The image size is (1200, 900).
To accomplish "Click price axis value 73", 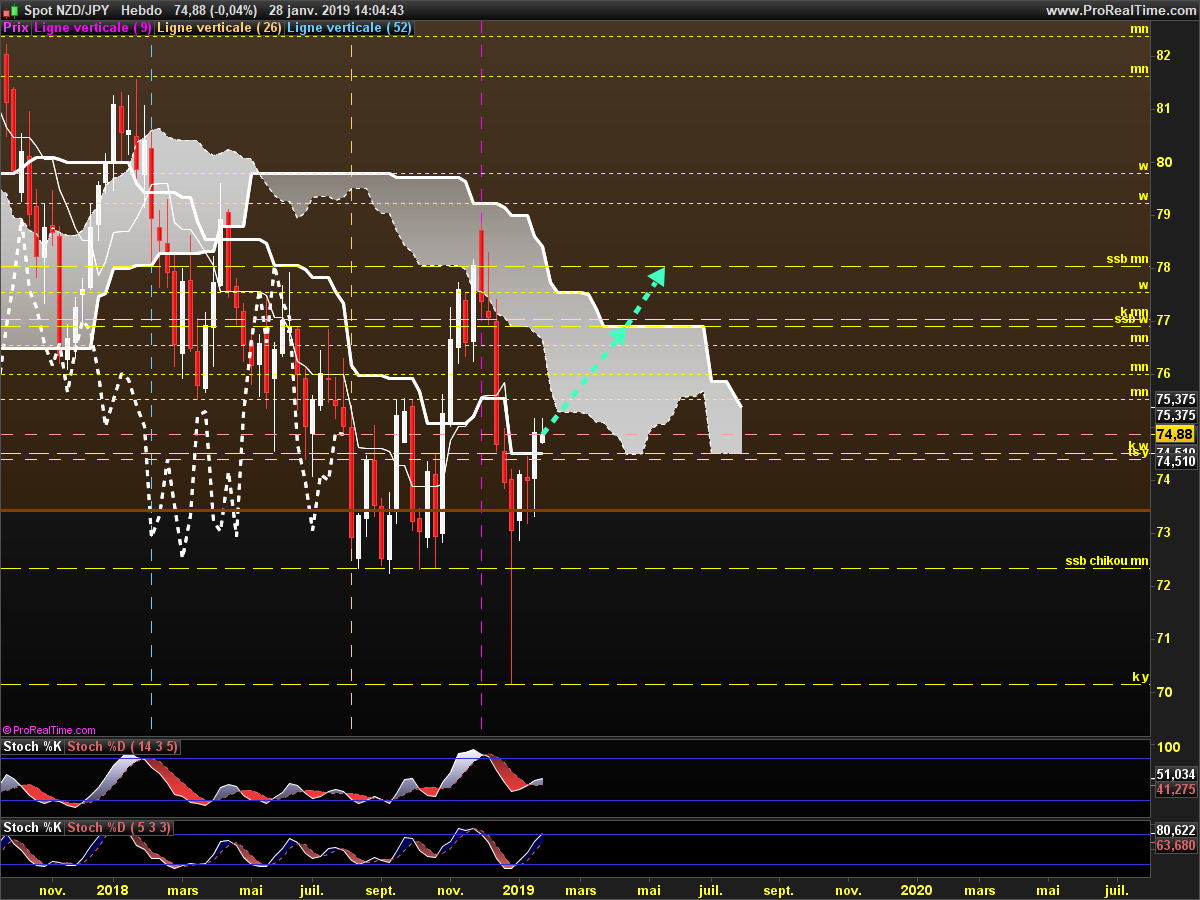I will (1164, 532).
